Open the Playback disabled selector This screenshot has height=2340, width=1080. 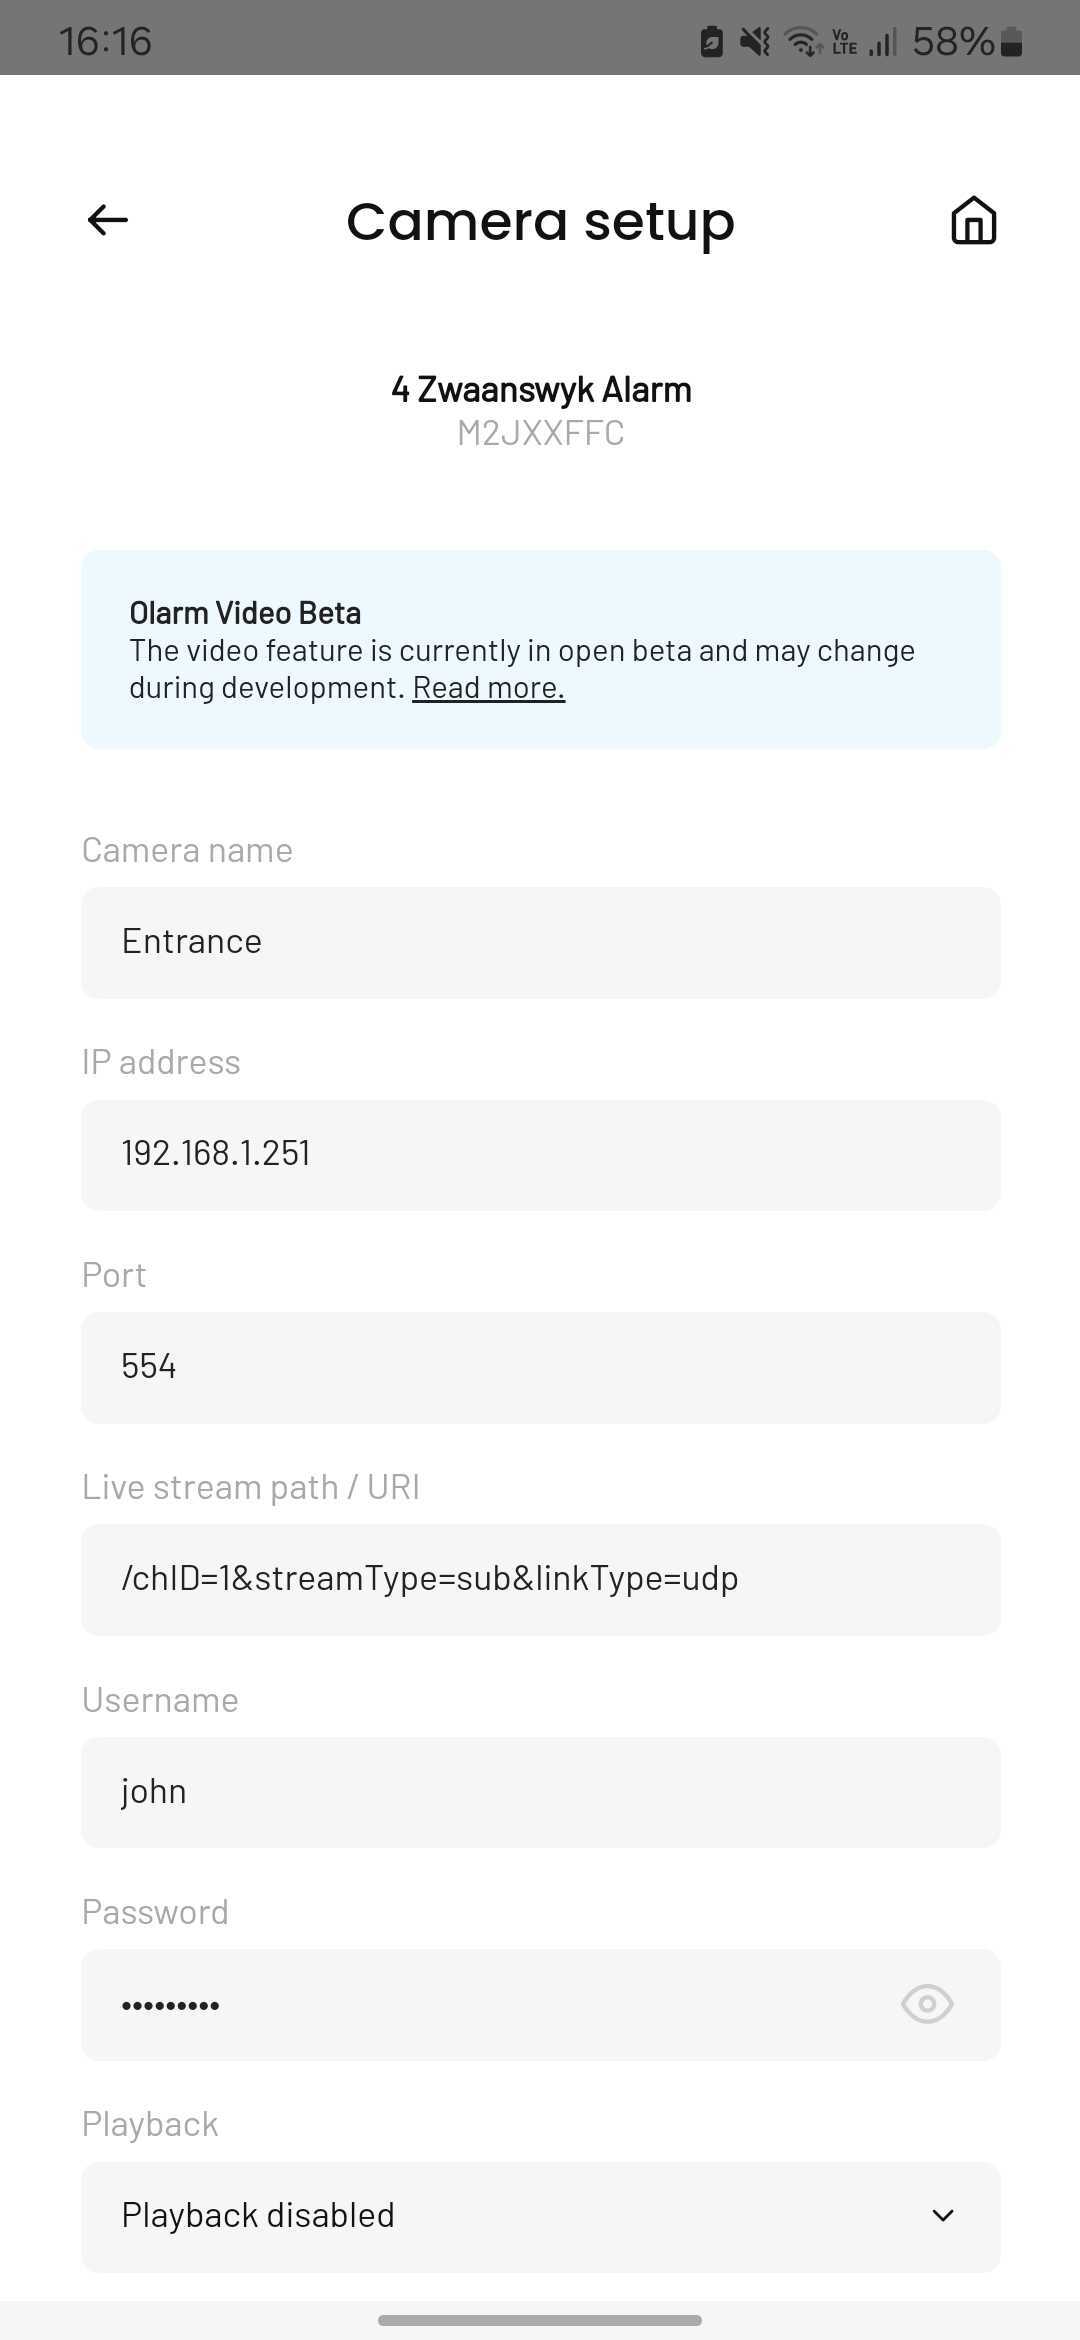point(541,2216)
